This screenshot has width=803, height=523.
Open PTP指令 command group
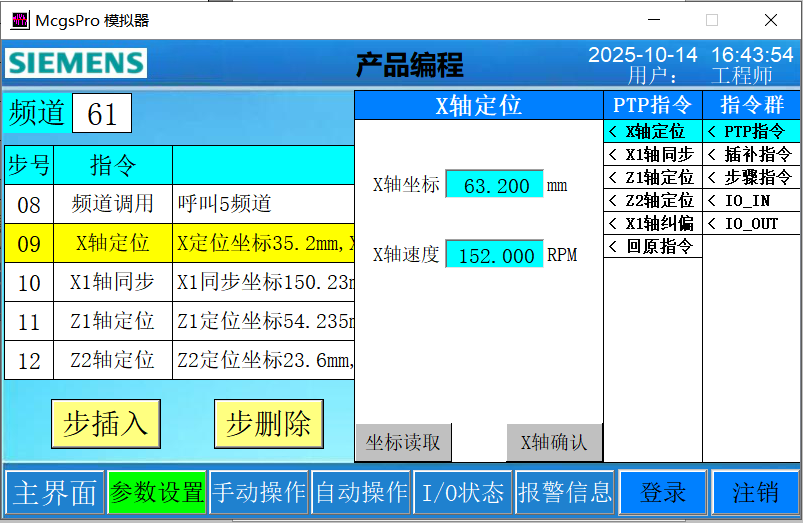pos(751,131)
